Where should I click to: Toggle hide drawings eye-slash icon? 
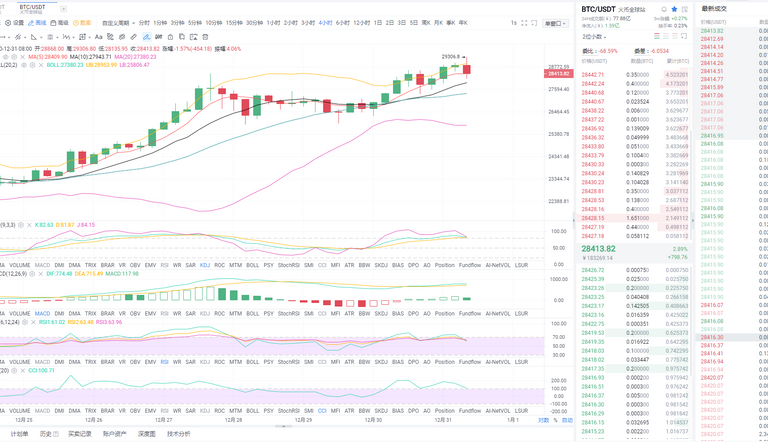122,37
